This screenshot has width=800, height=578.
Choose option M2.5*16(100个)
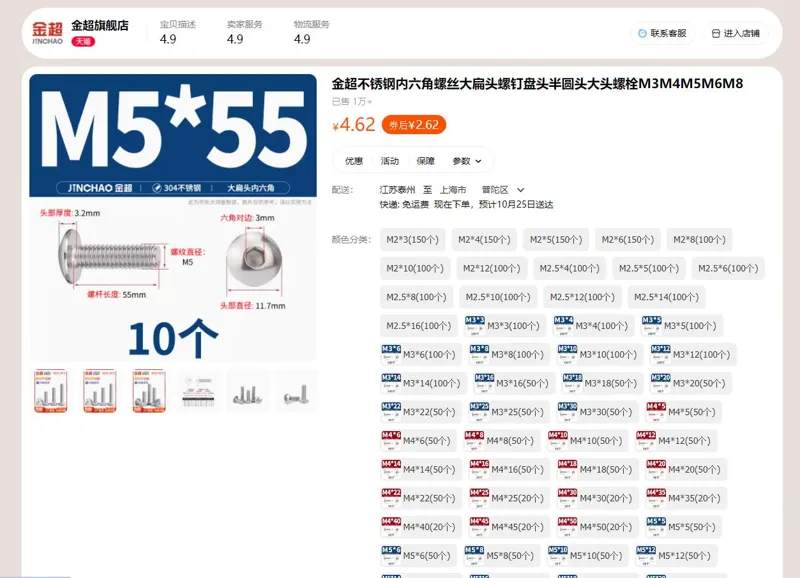click(418, 325)
